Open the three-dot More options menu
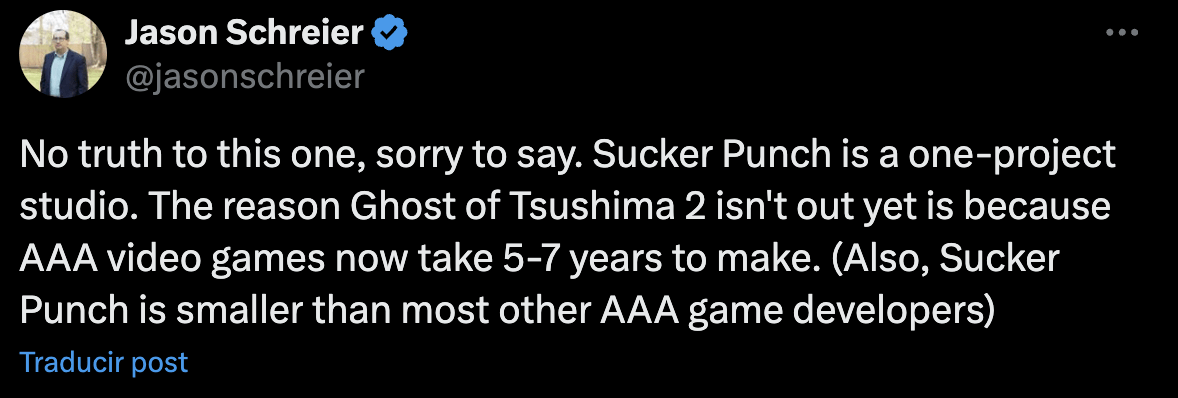This screenshot has width=1178, height=398. [1123, 33]
